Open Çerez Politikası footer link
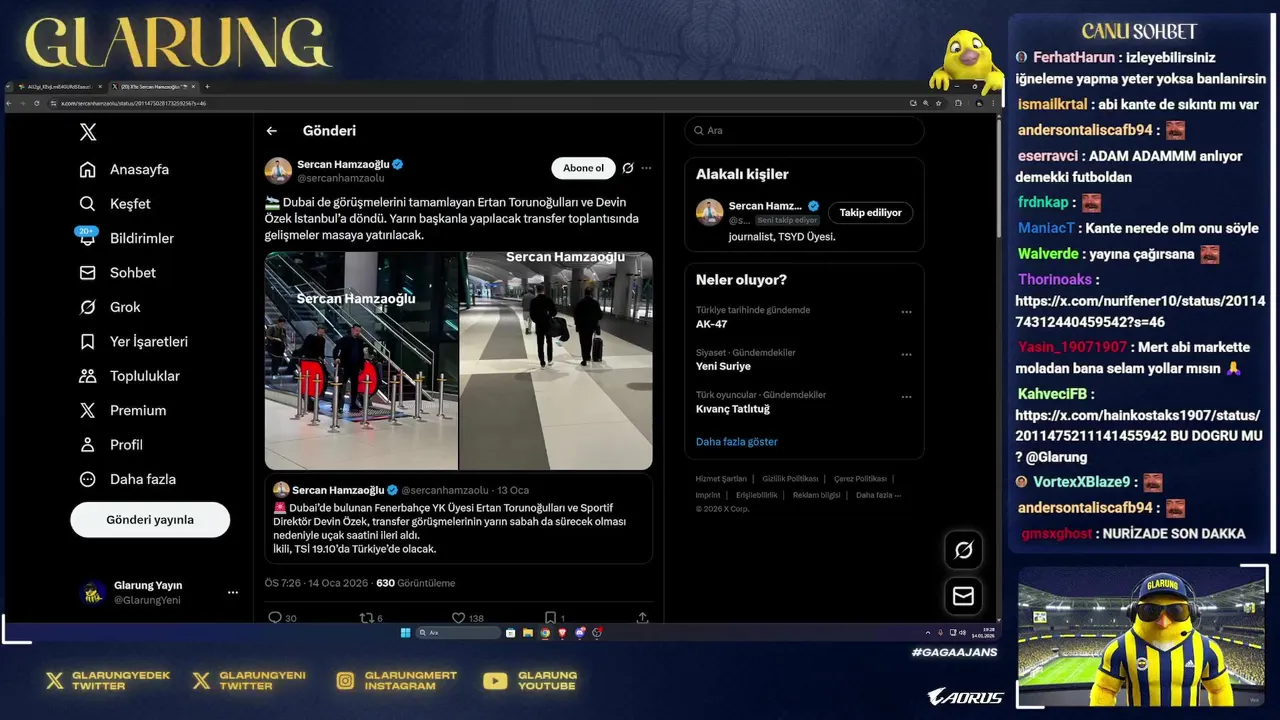The width and height of the screenshot is (1280, 720). click(x=861, y=479)
